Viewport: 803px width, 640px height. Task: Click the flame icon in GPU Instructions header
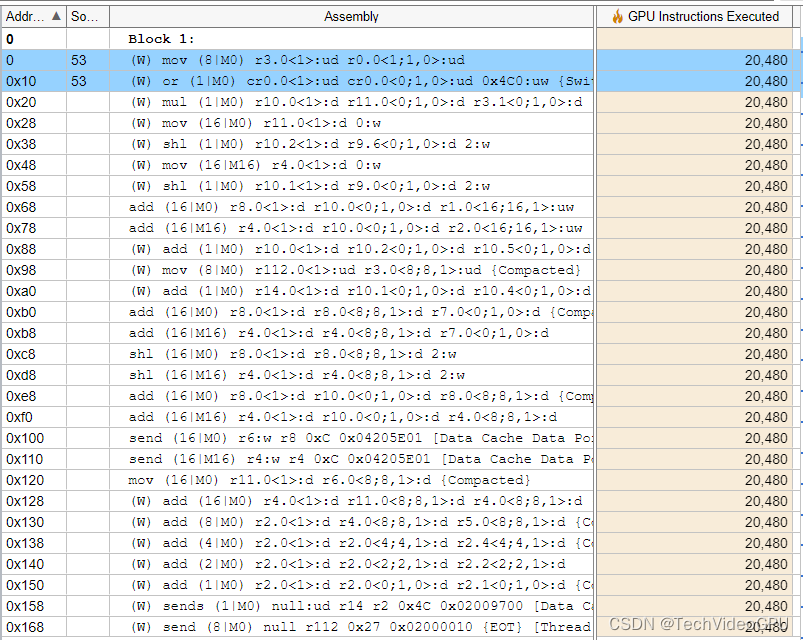617,16
